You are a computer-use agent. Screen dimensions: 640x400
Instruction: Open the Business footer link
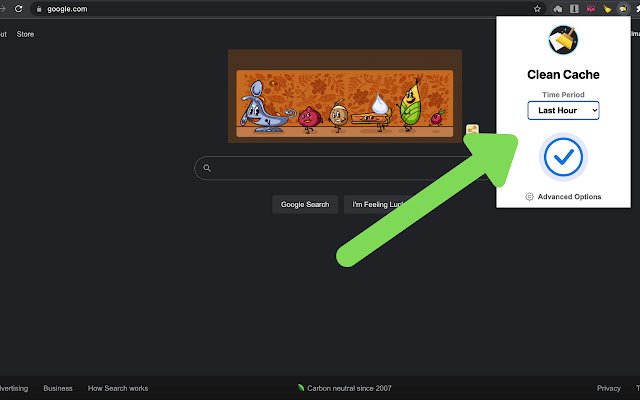[x=58, y=388]
